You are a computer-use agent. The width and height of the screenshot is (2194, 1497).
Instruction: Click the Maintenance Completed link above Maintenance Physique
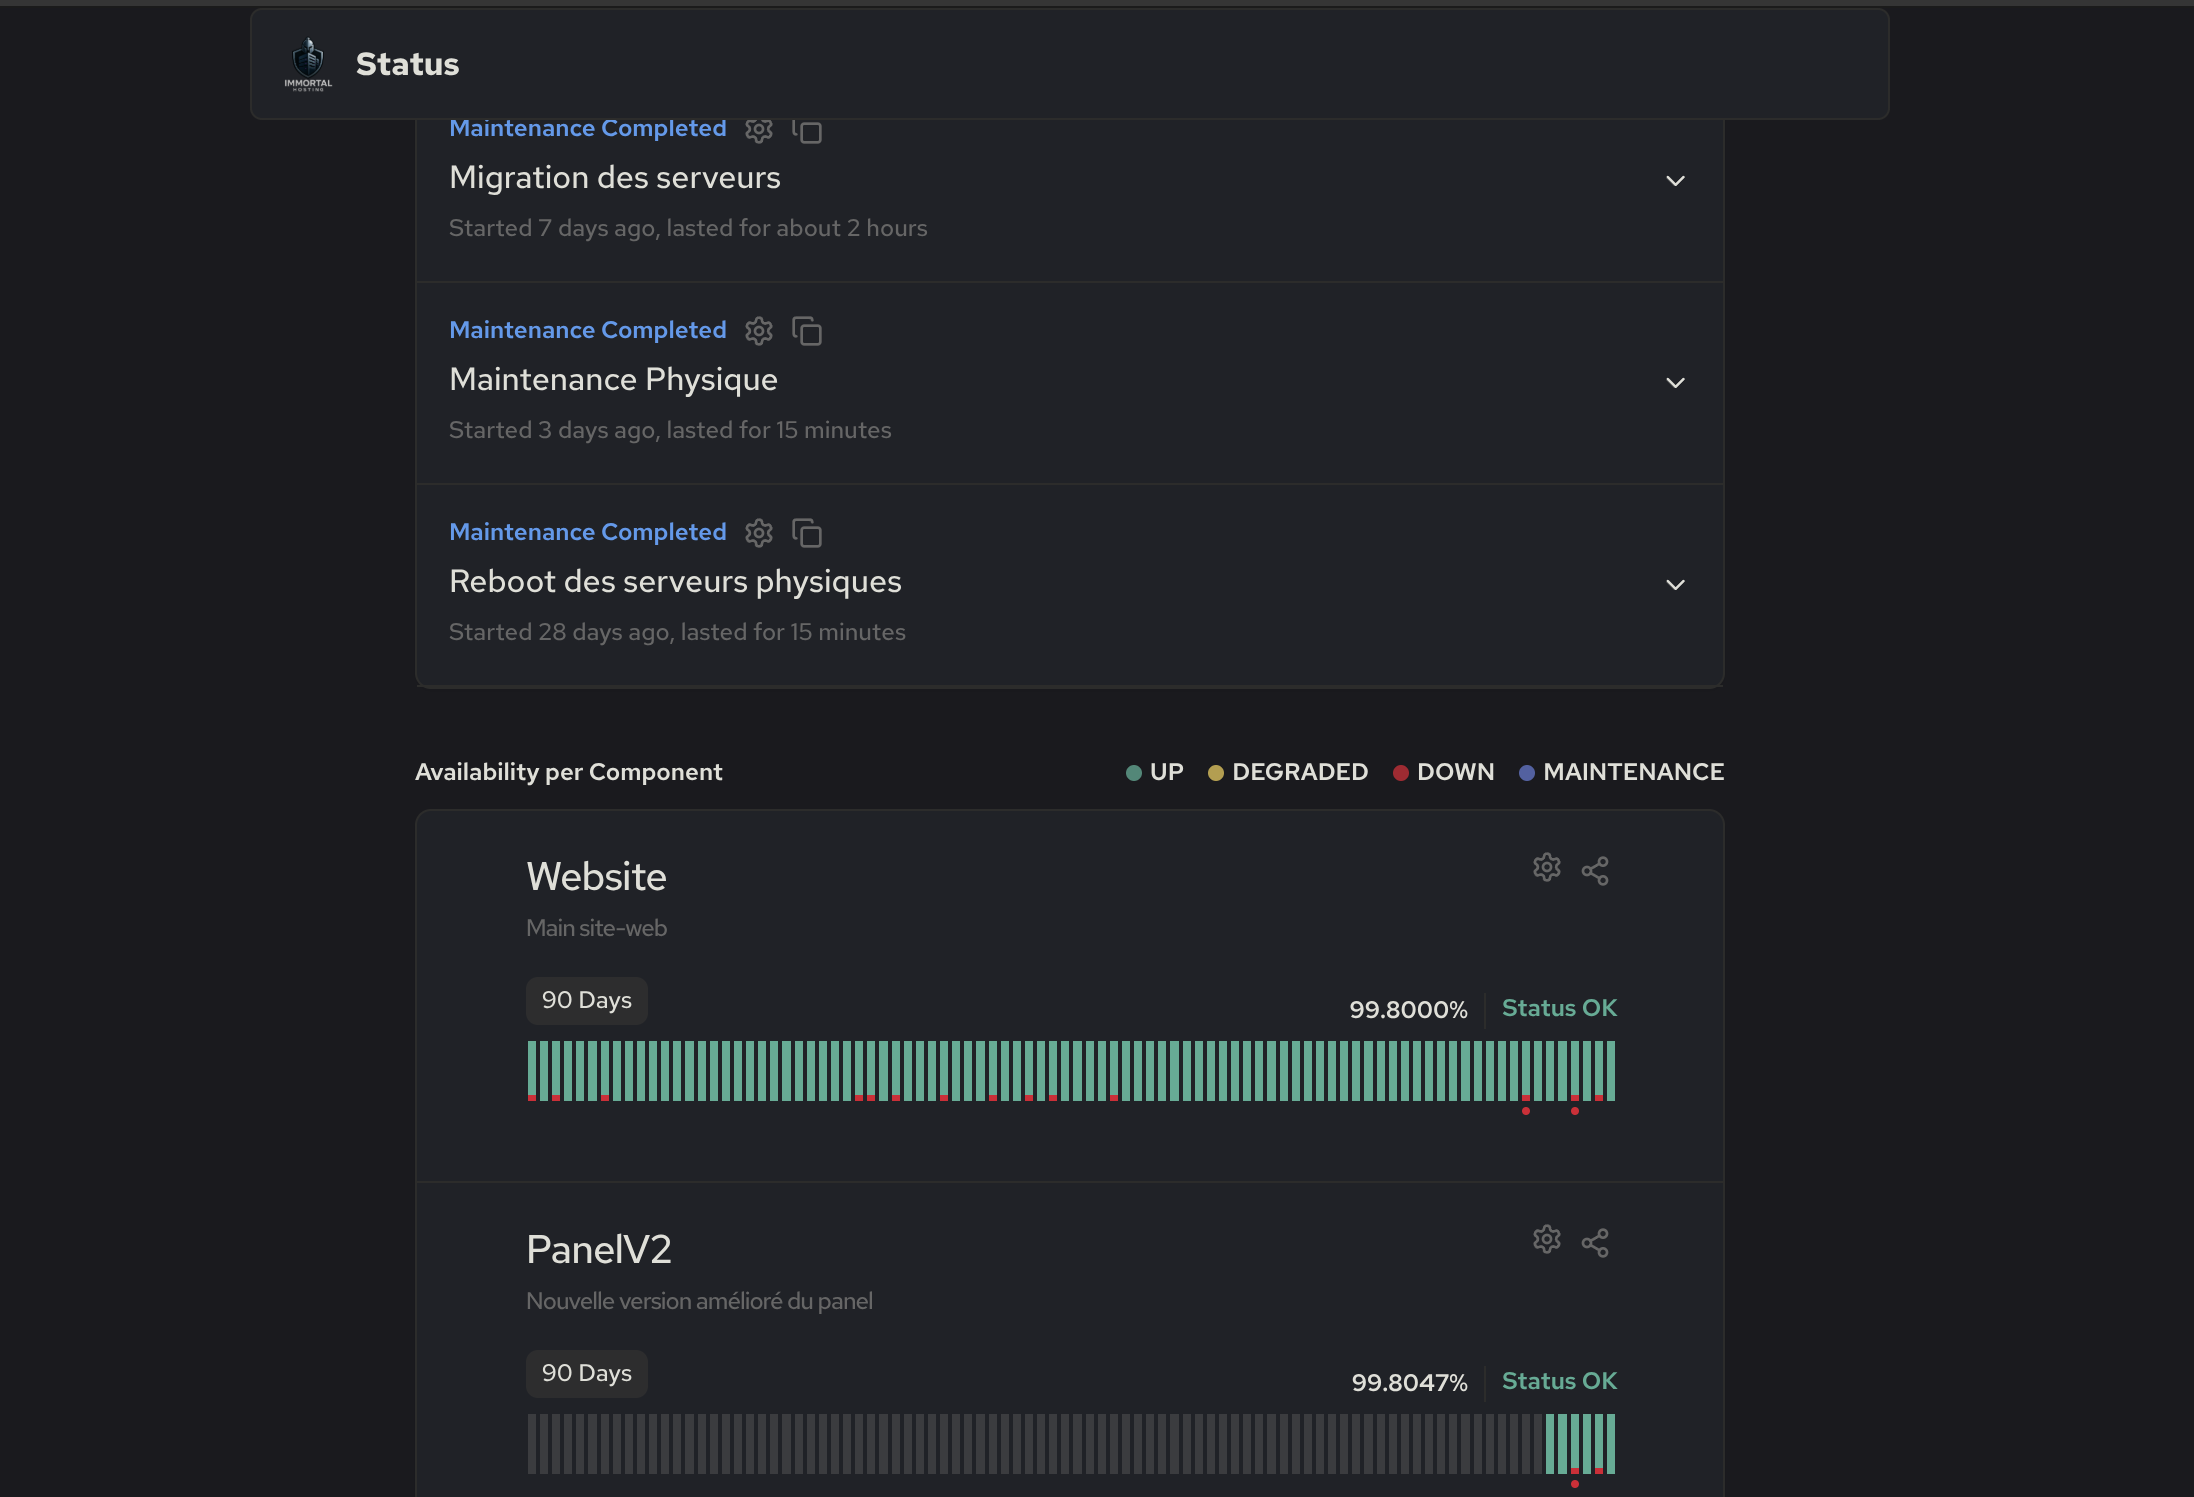(x=588, y=330)
